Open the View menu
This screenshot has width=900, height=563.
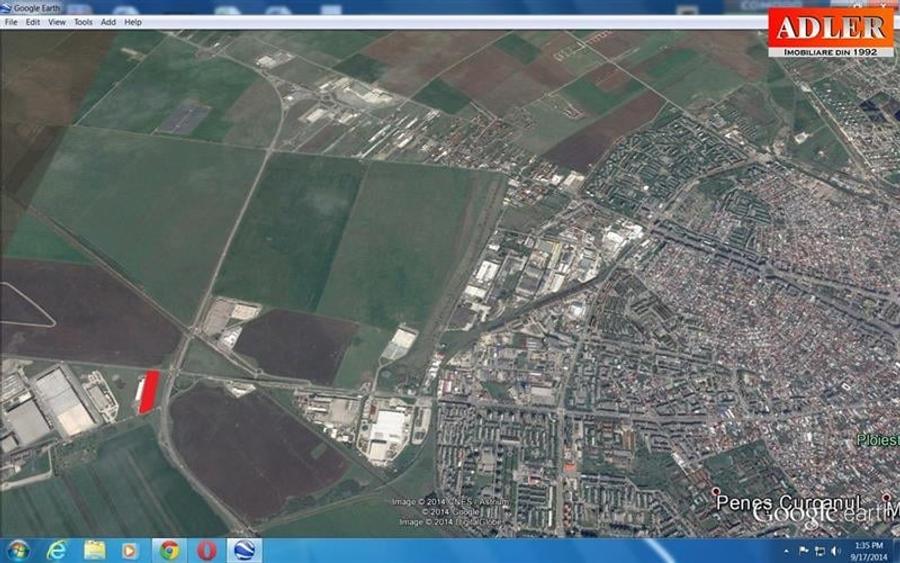point(57,22)
